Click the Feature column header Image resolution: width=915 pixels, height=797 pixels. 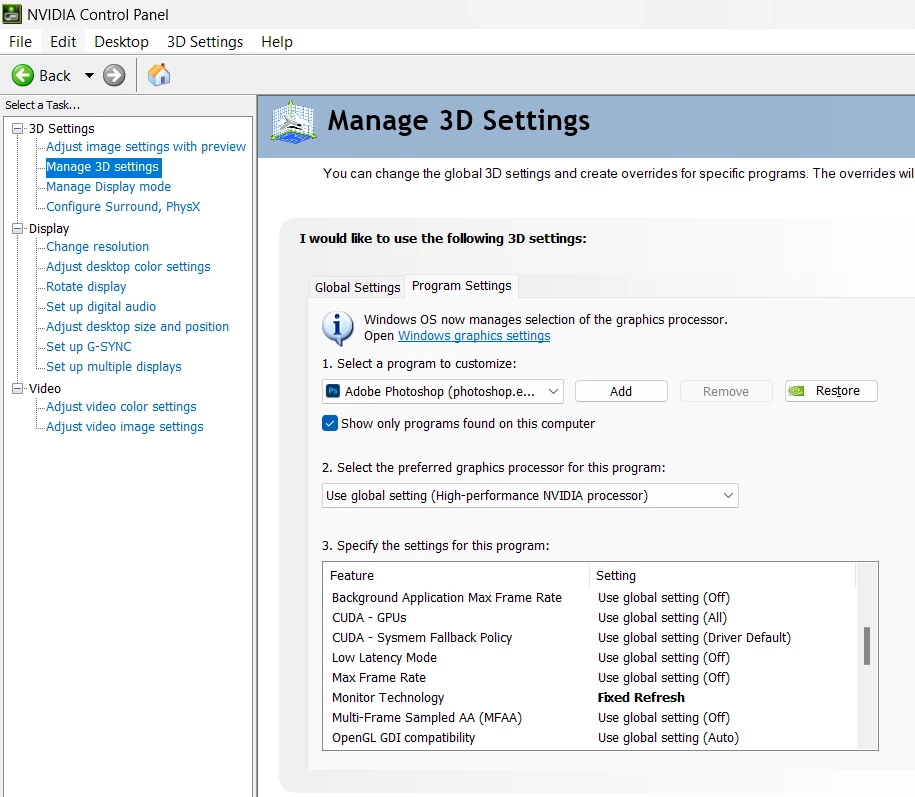point(456,575)
